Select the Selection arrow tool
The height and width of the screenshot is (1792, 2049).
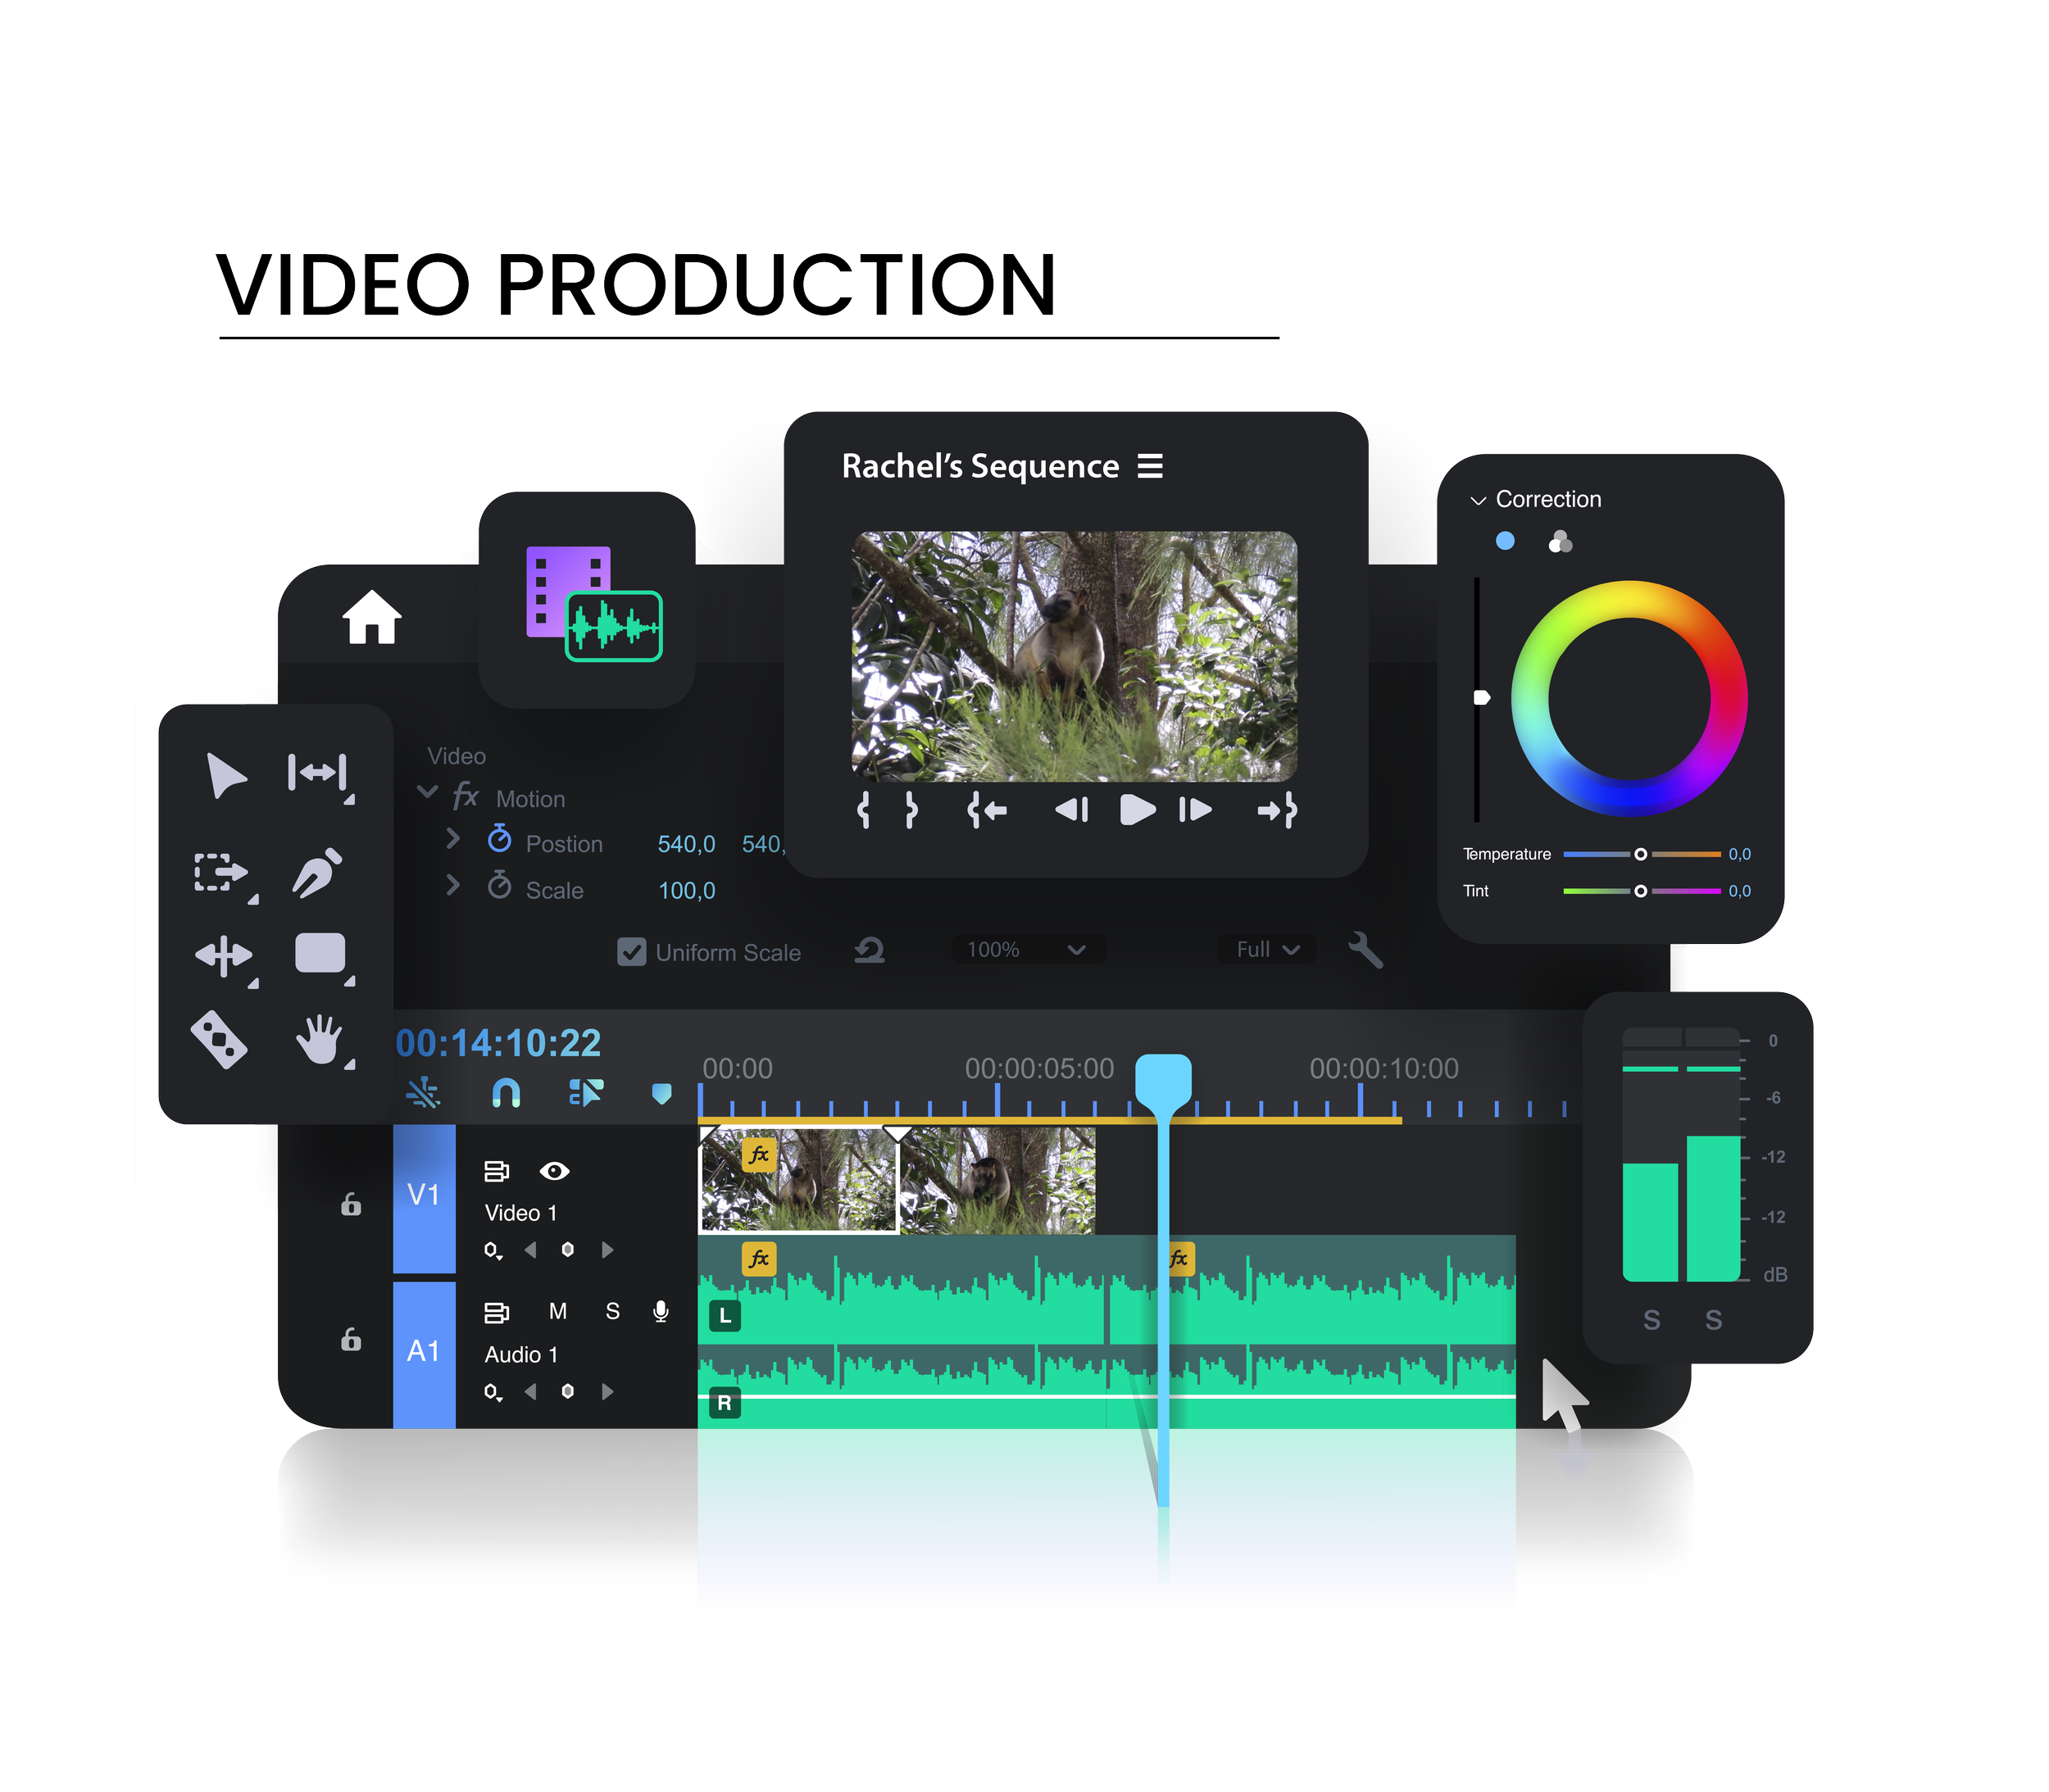tap(226, 775)
